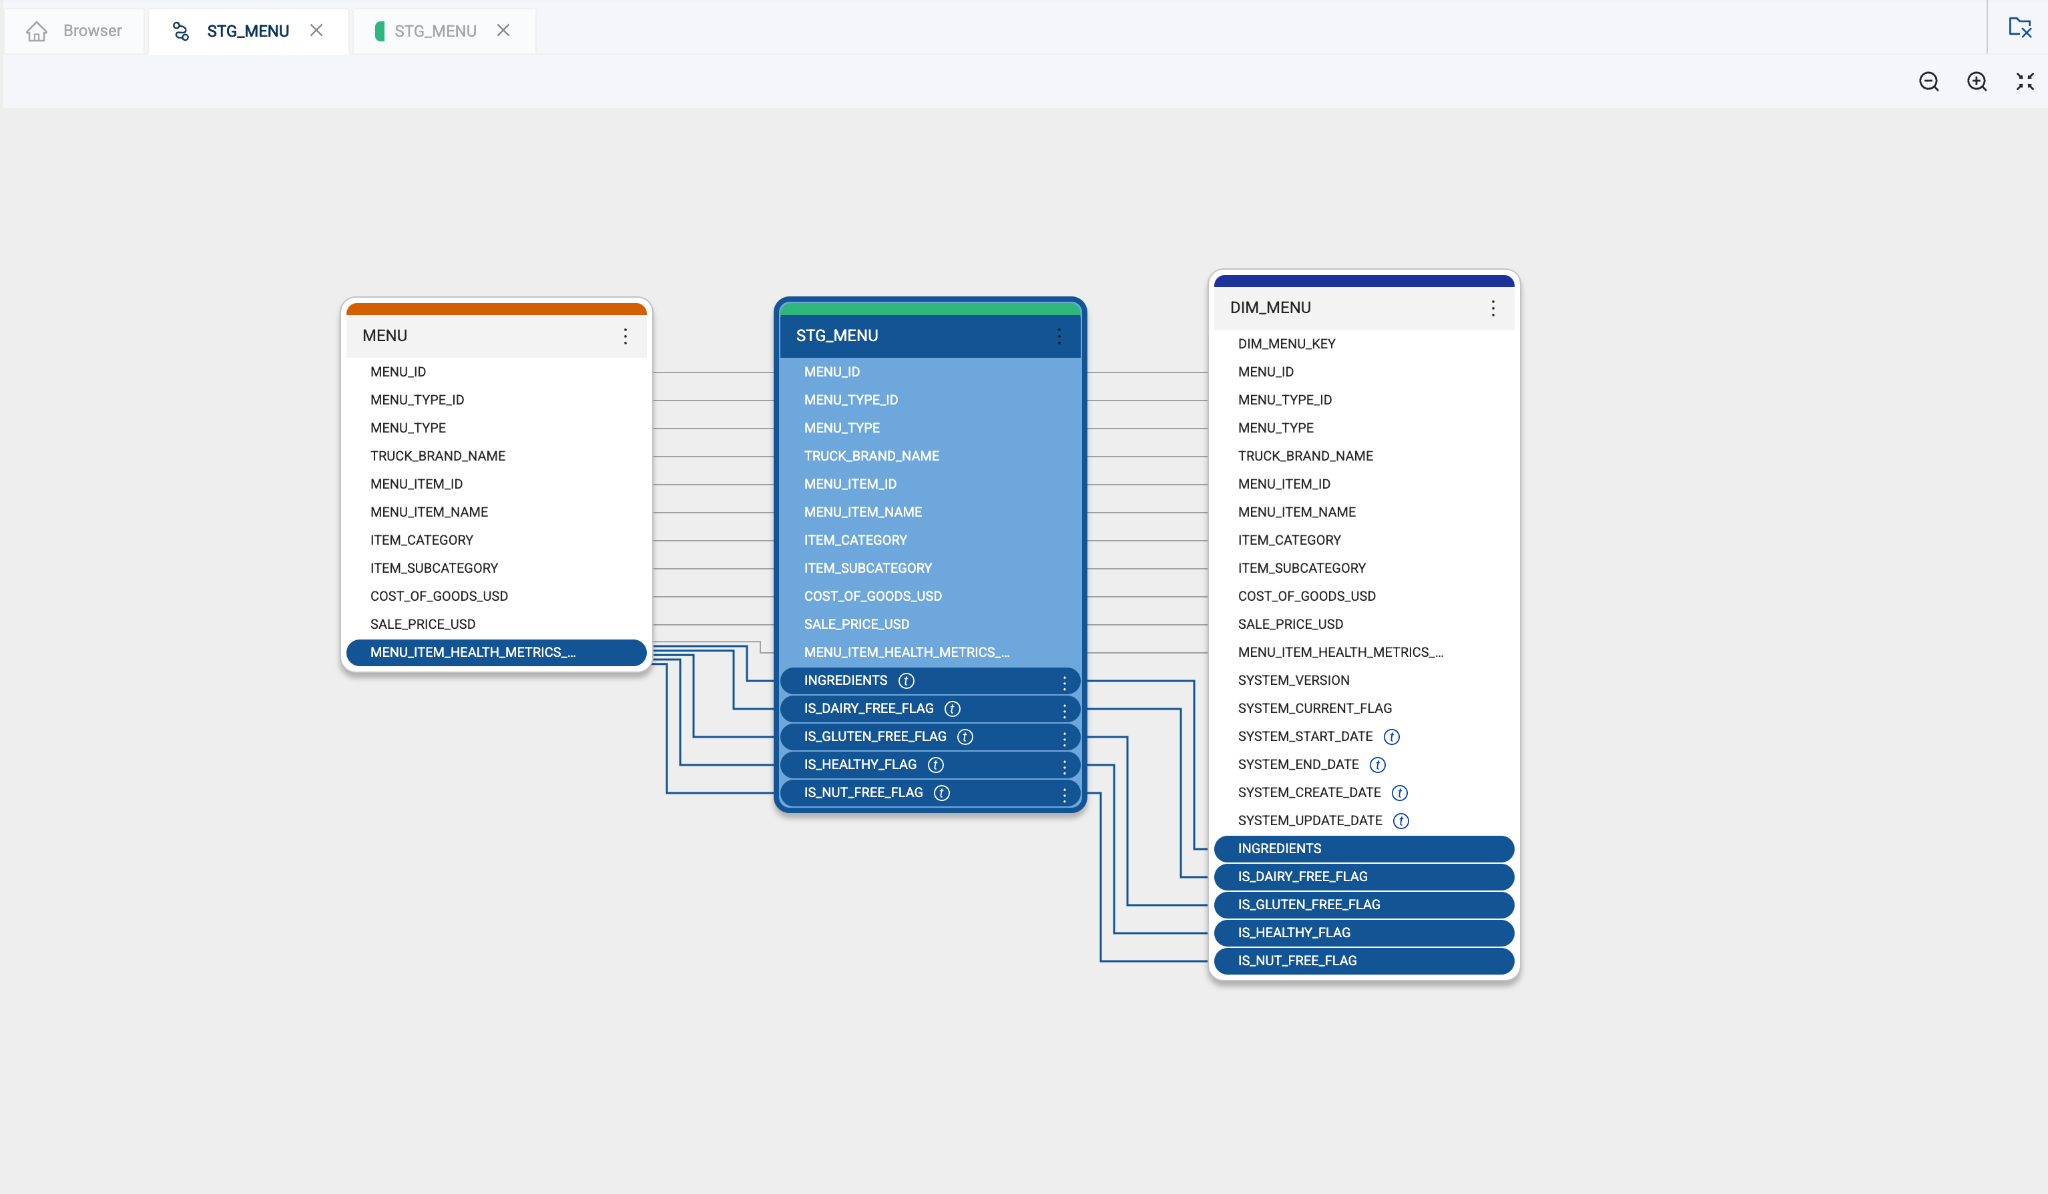
Task: Select DIM_MENU_KEY column in DIM_MENU
Action: pos(1364,344)
